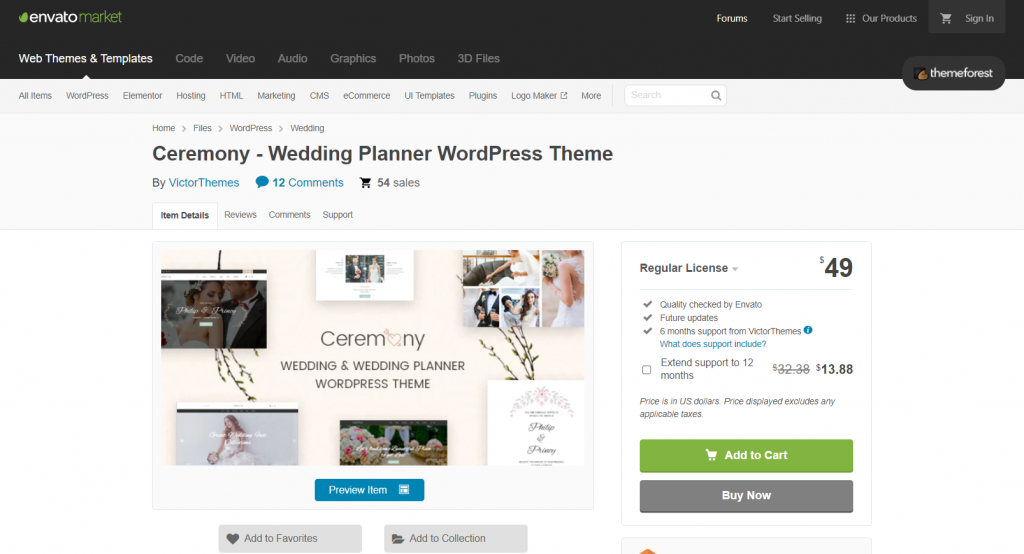Open the UI Templates category

coord(429,95)
